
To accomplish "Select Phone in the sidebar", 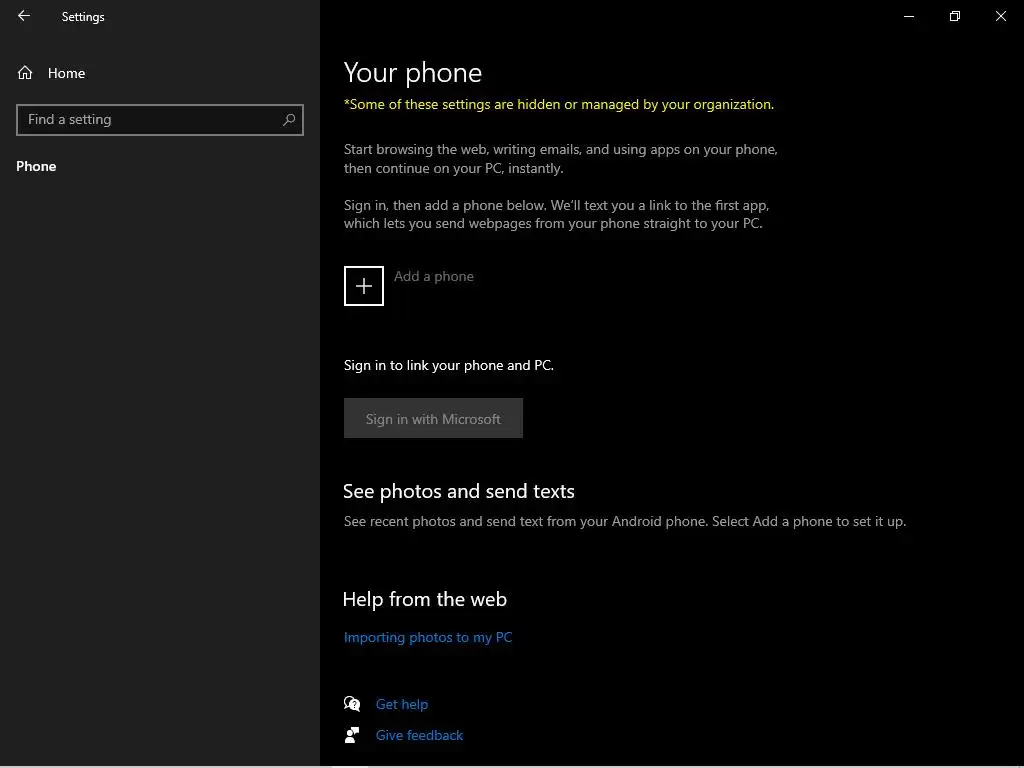I will [36, 167].
